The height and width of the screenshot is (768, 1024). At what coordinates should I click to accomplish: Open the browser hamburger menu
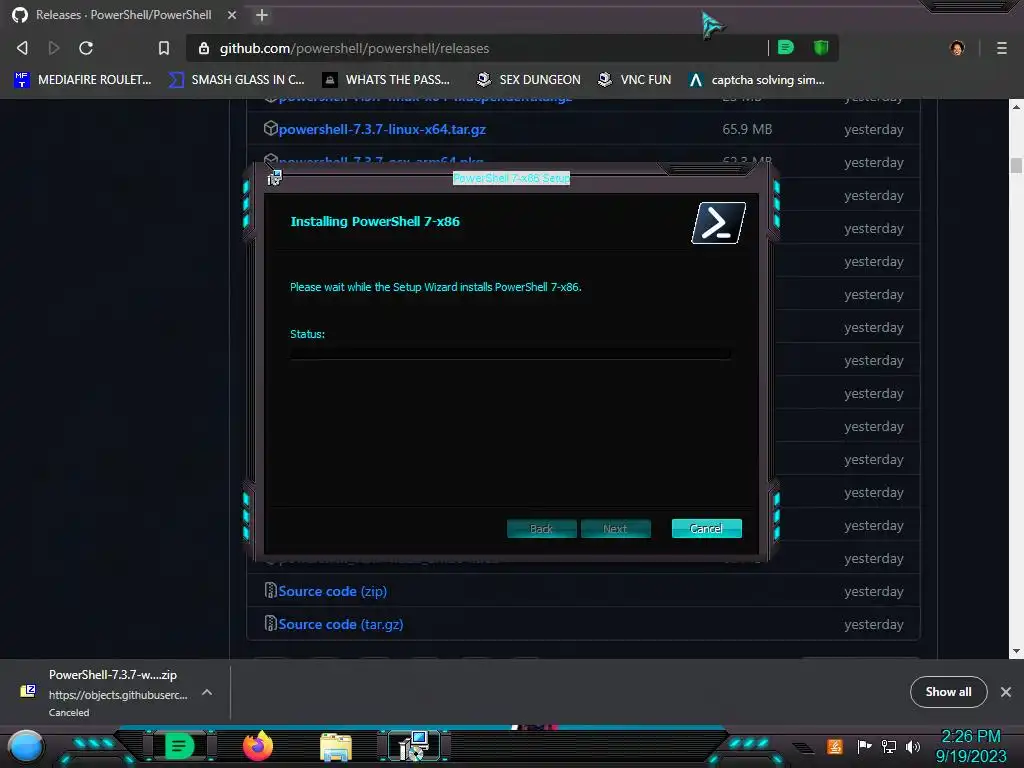[x=1001, y=48]
